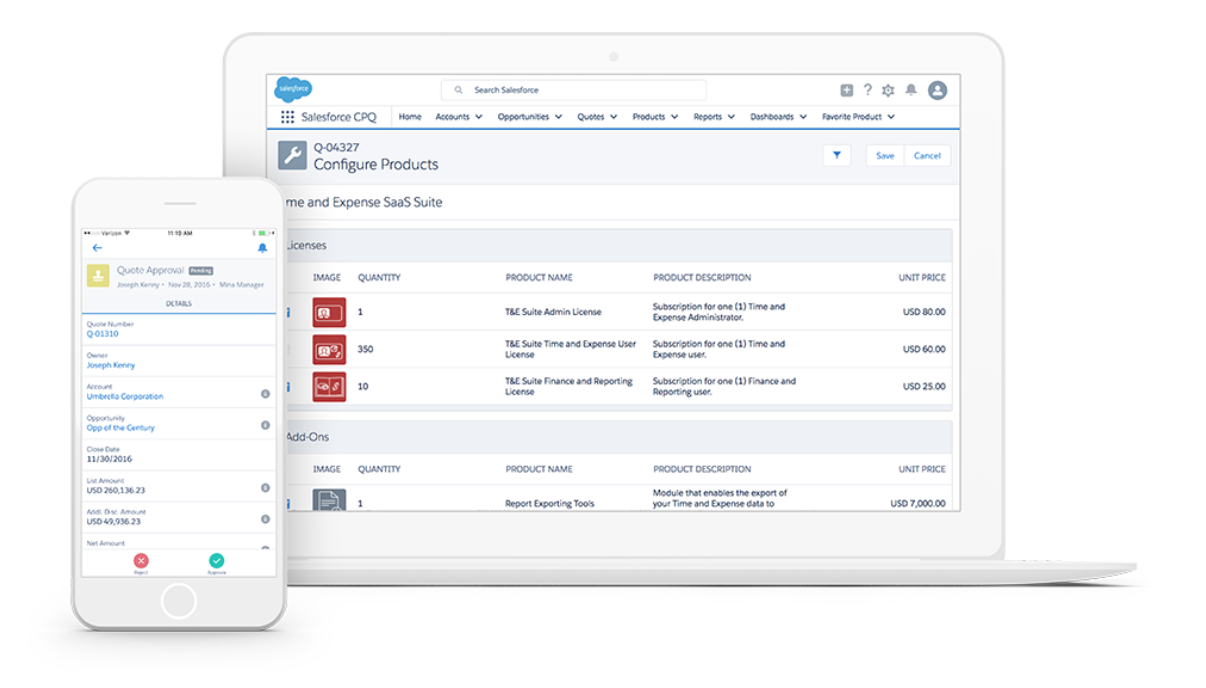The image size is (1206, 688).
Task: Expand the Accounts tab chevron
Action: pos(479,117)
